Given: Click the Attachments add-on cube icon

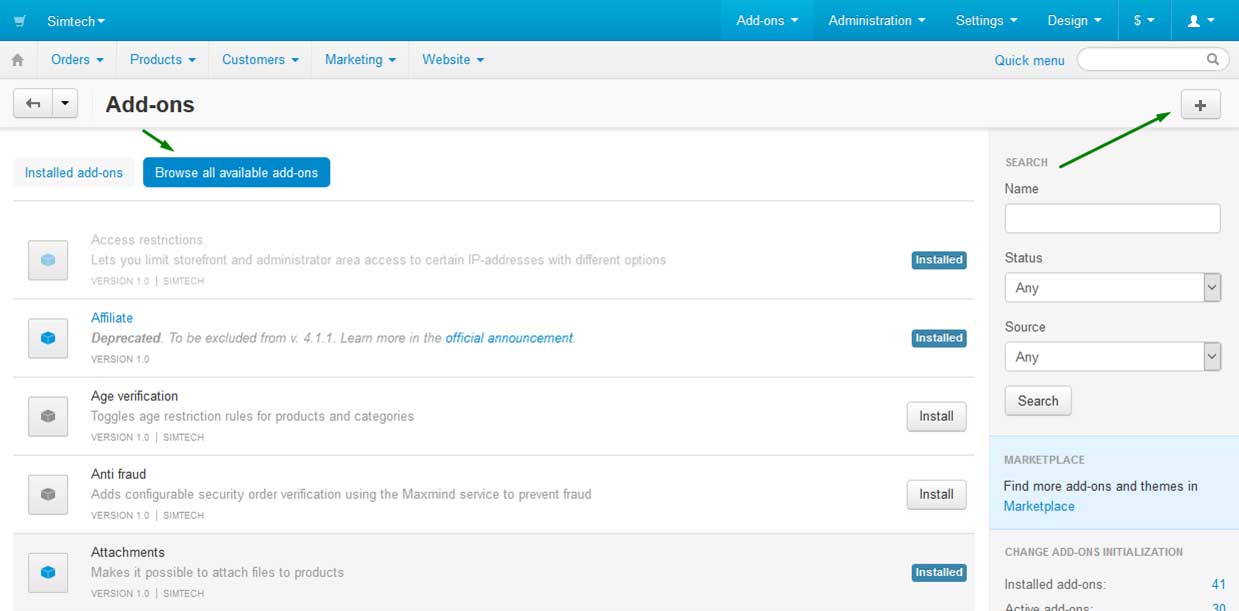Looking at the screenshot, I should (48, 572).
